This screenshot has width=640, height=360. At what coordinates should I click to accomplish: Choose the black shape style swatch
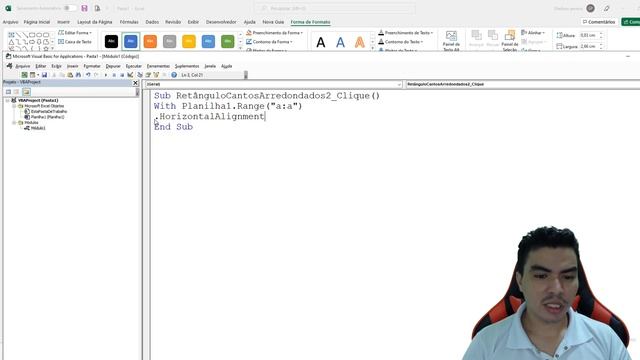111,41
